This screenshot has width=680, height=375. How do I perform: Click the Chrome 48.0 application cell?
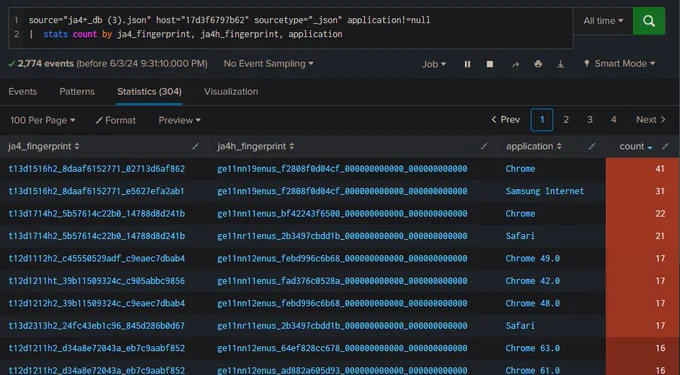(x=533, y=303)
